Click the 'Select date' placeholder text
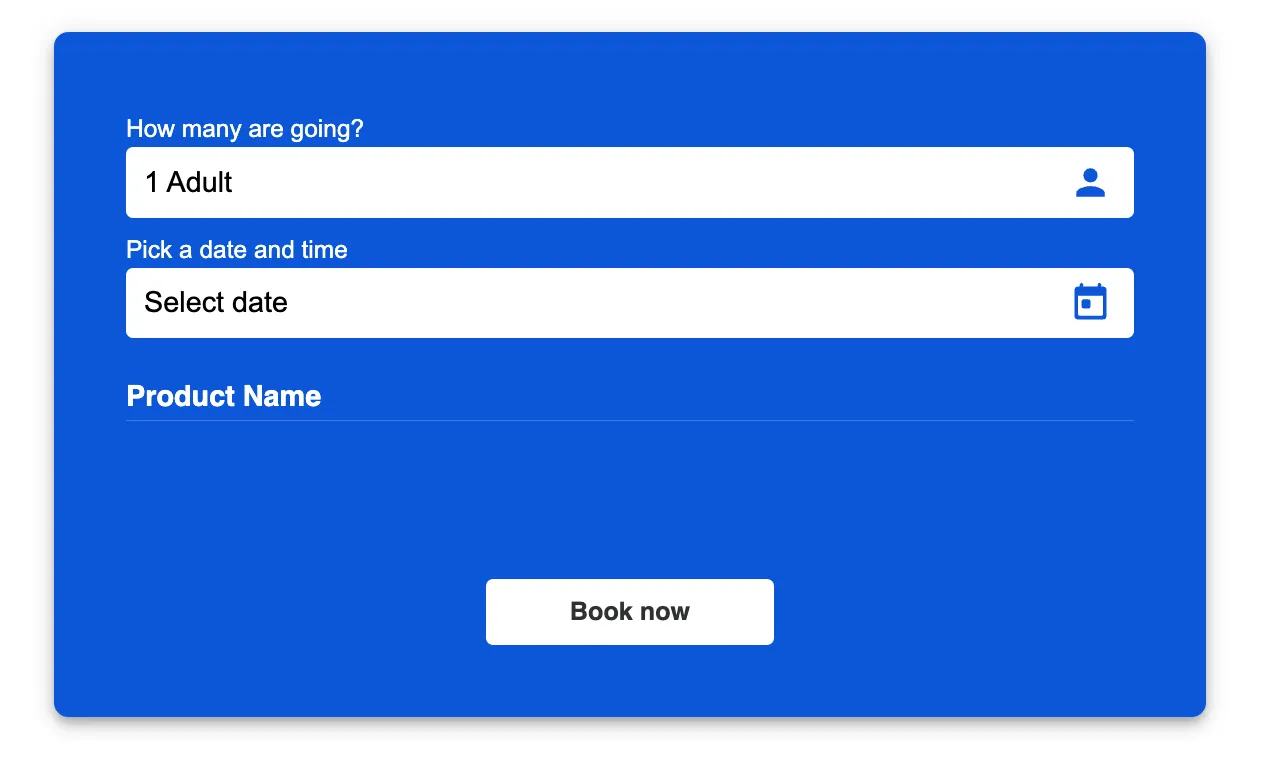Image resolution: width=1264 pixels, height=778 pixels. pyautogui.click(x=216, y=302)
